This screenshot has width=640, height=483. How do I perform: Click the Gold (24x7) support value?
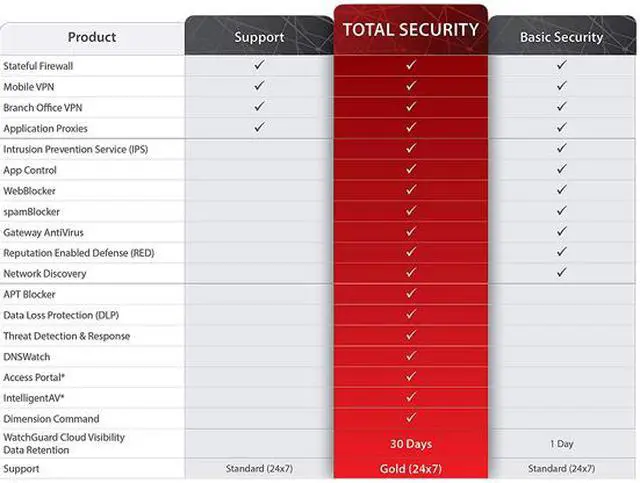pos(410,469)
